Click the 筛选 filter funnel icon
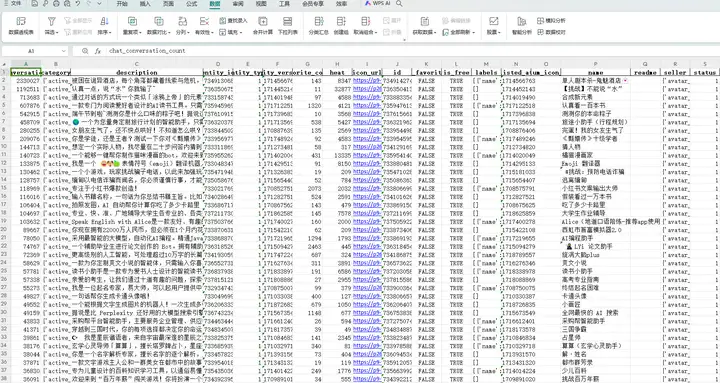Viewport: 720px width, 383px height. [x=51, y=22]
